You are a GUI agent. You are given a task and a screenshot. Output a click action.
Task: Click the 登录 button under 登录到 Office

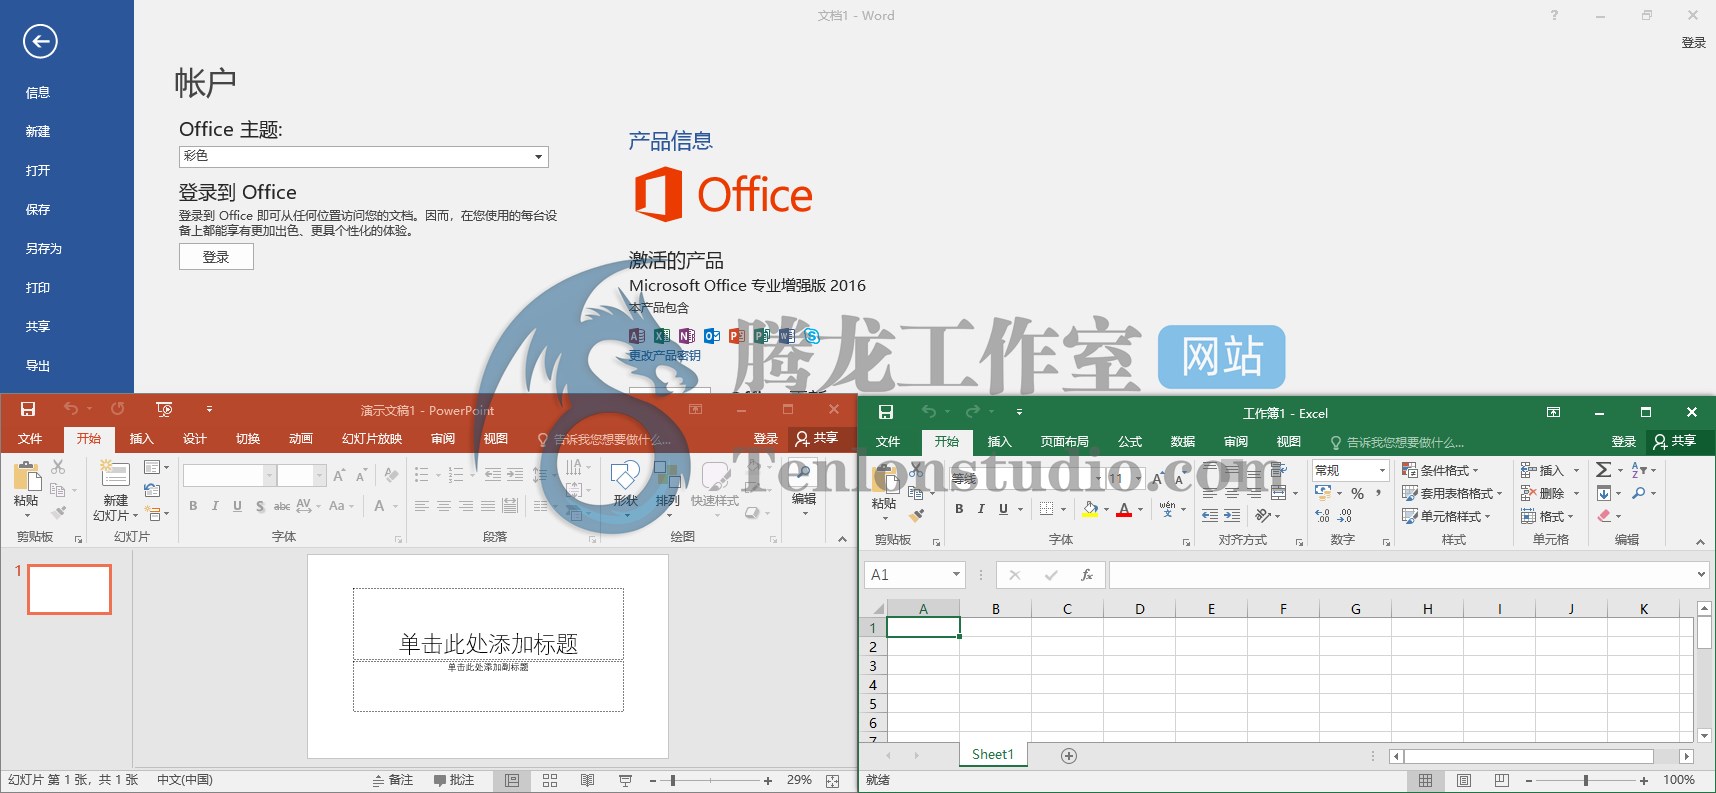216,257
